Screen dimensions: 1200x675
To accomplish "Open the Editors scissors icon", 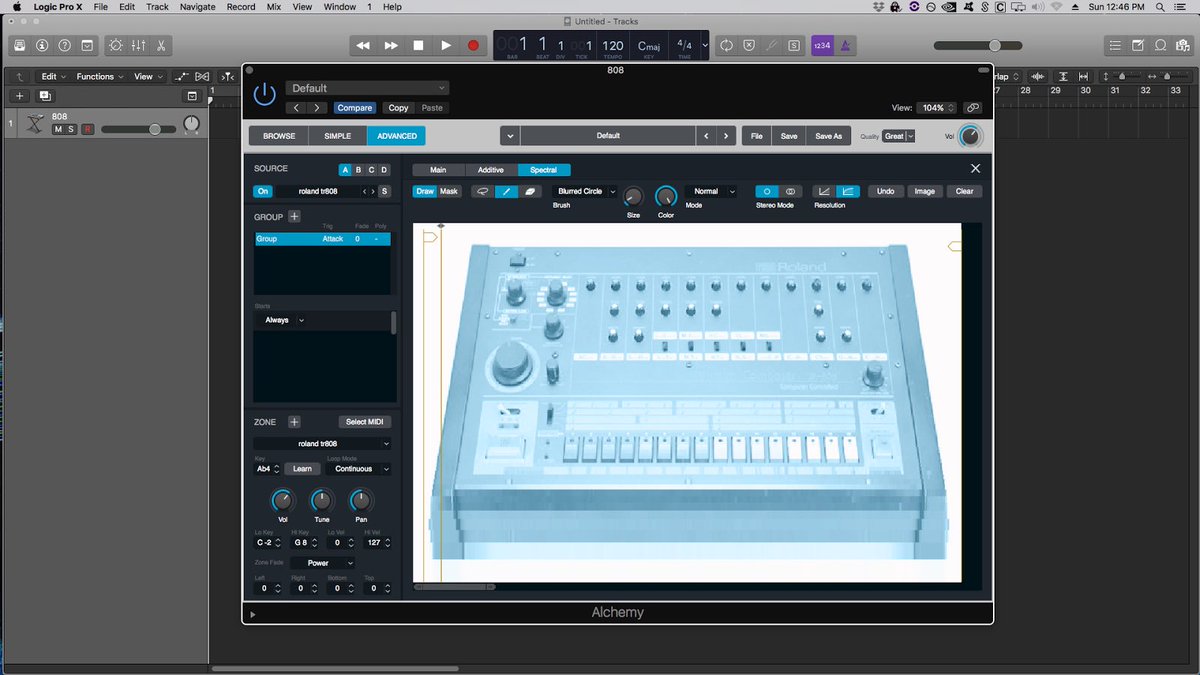I will tap(160, 46).
